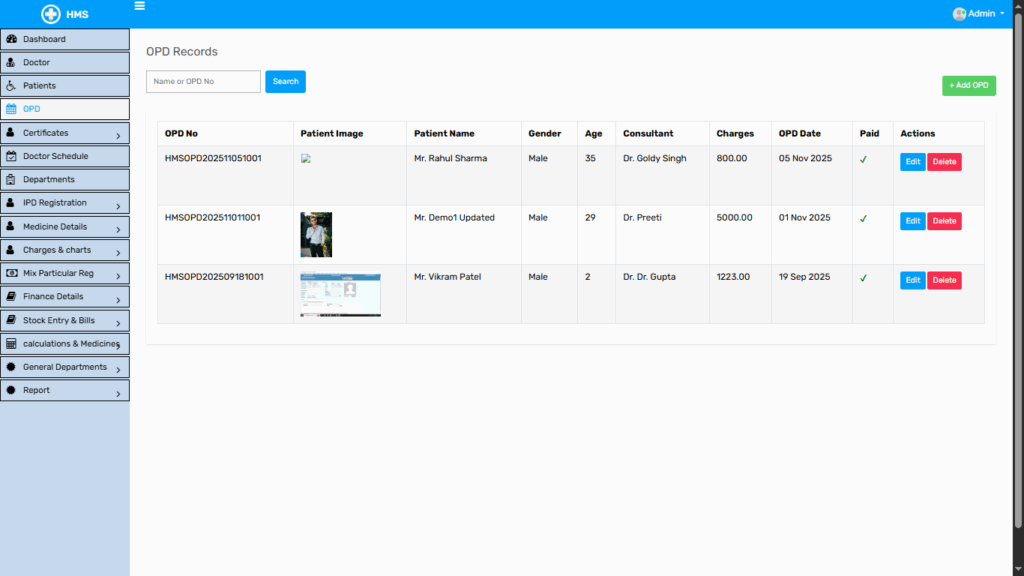The width and height of the screenshot is (1024, 576).
Task: Click the Doctor Schedule calendar-check icon
Action: tap(12, 156)
